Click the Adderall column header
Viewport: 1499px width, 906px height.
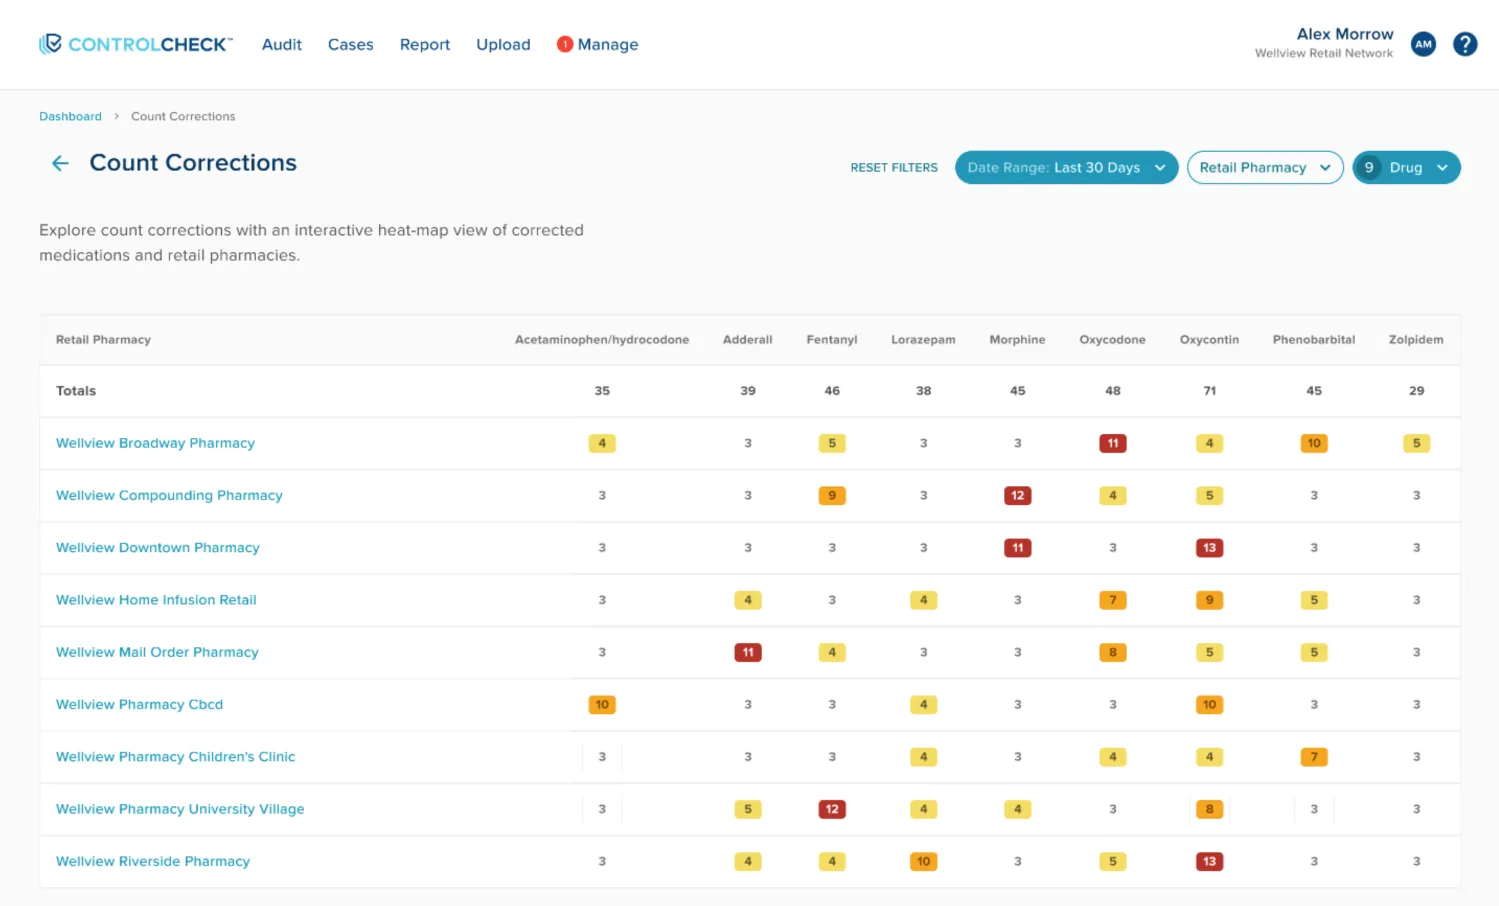(748, 340)
